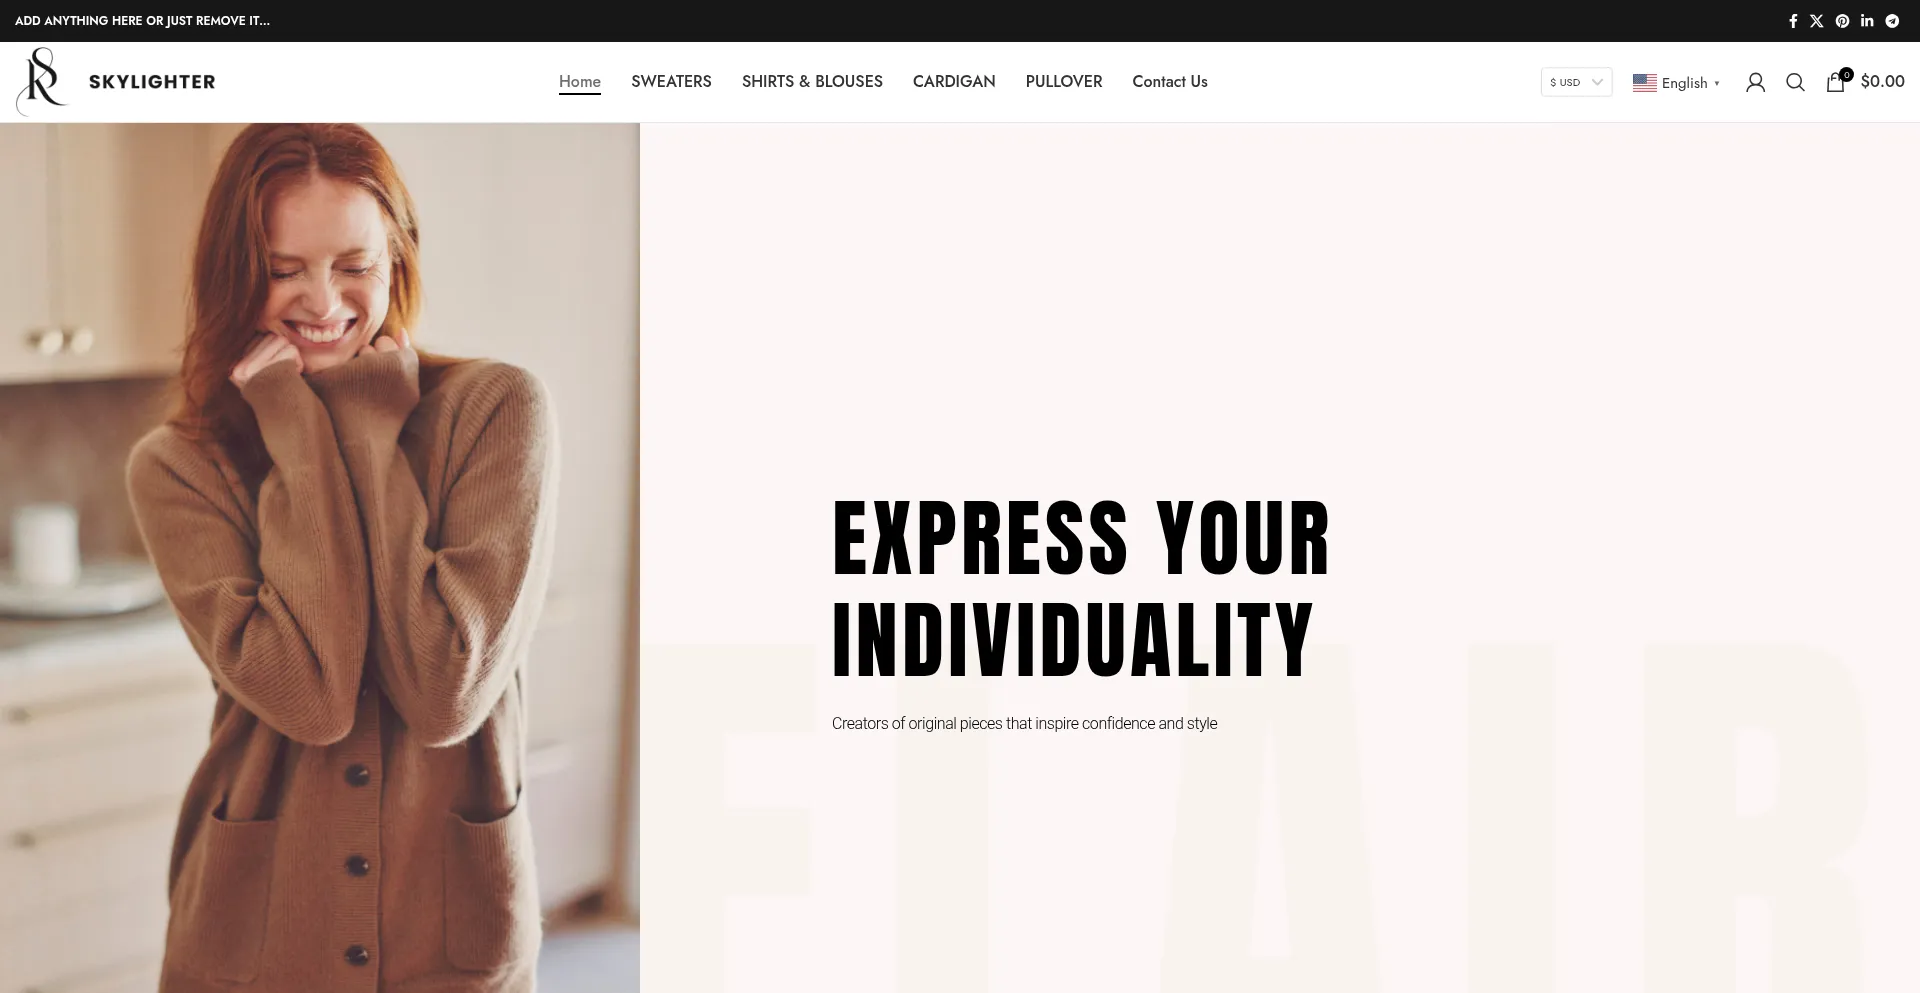
Task: Expand the USD currency dropdown
Action: [x=1576, y=82]
